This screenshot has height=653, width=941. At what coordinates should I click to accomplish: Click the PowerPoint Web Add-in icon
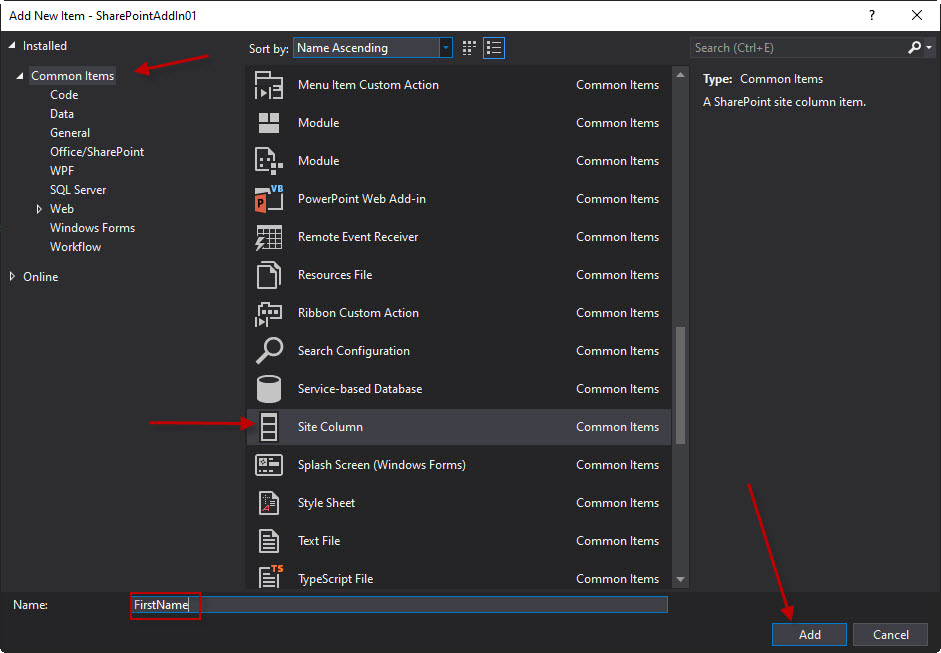pyautogui.click(x=269, y=199)
